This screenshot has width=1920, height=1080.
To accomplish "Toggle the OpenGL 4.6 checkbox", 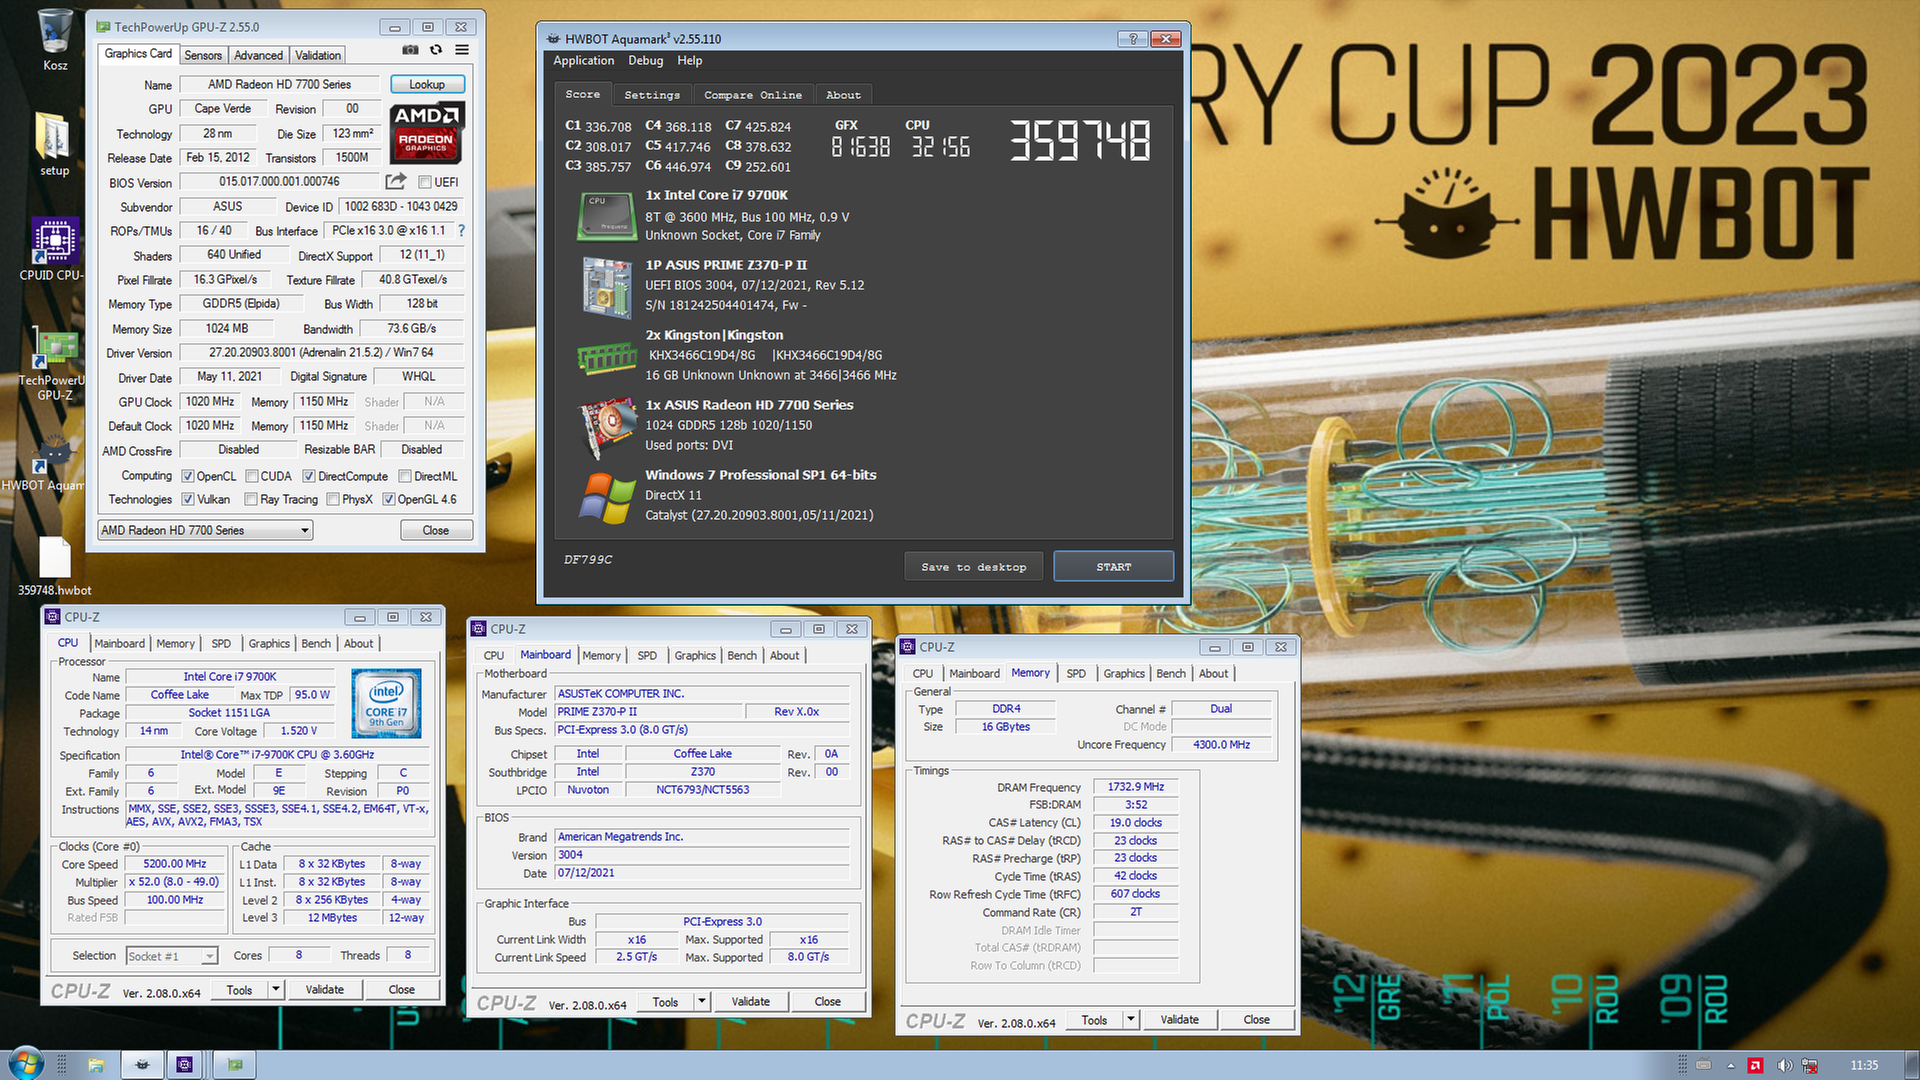I will [x=389, y=499].
